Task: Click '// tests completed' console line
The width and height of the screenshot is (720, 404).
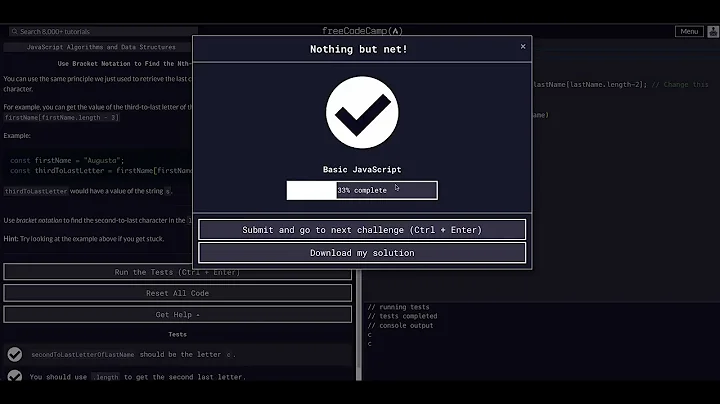Action: 402,316
